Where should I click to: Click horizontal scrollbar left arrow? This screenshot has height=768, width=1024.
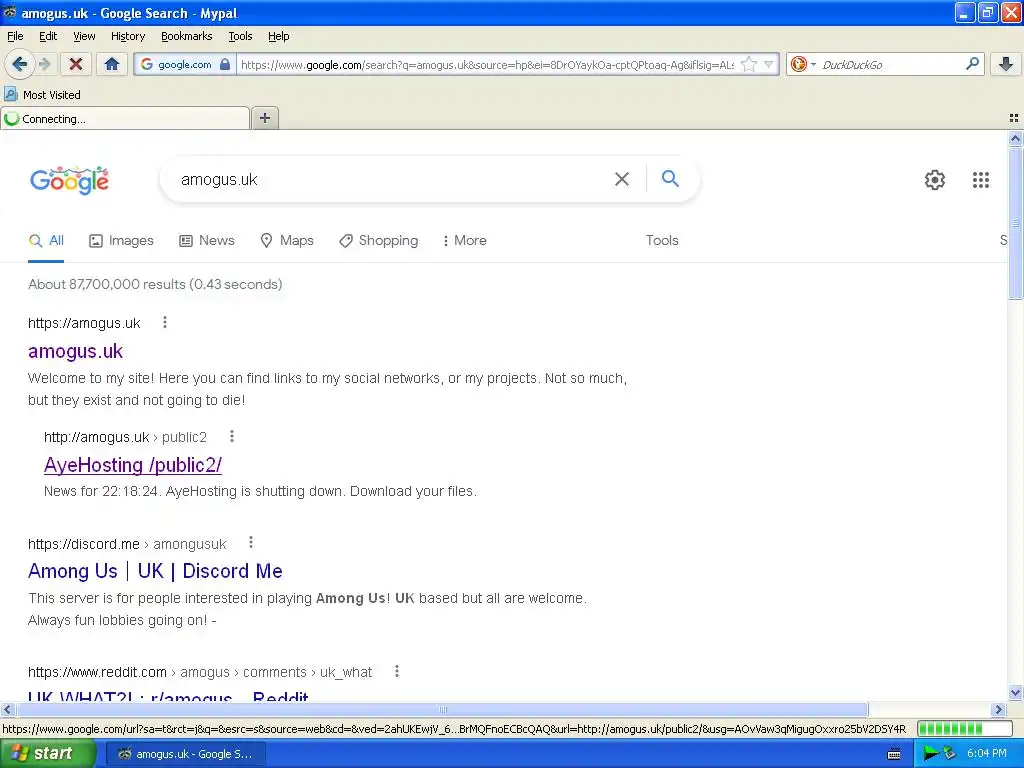(7, 709)
